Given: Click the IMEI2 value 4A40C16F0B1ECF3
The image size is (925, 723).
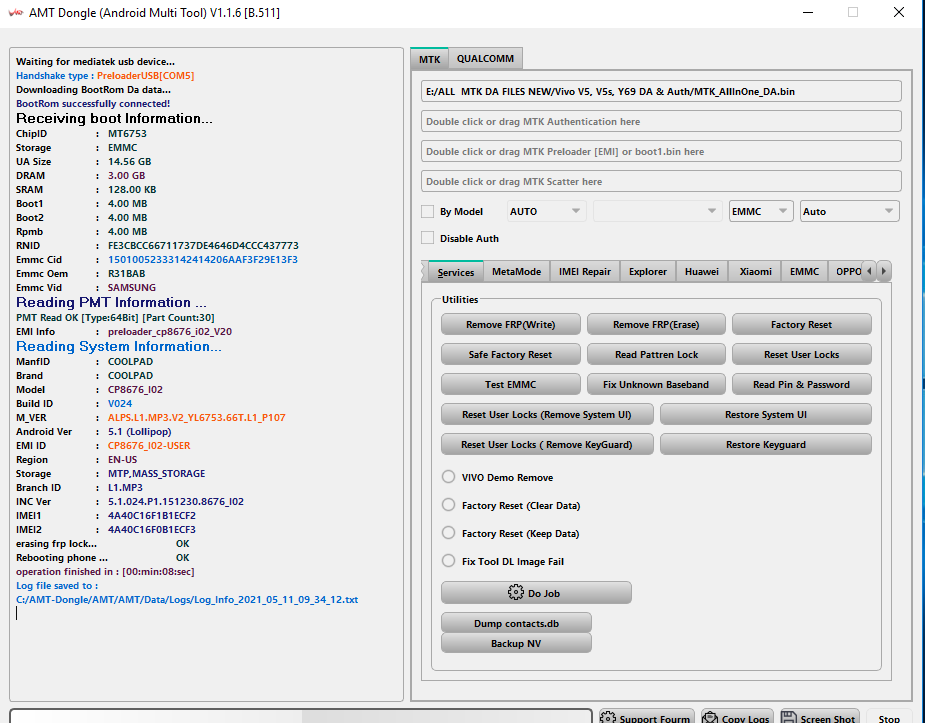Looking at the screenshot, I should pos(152,530).
